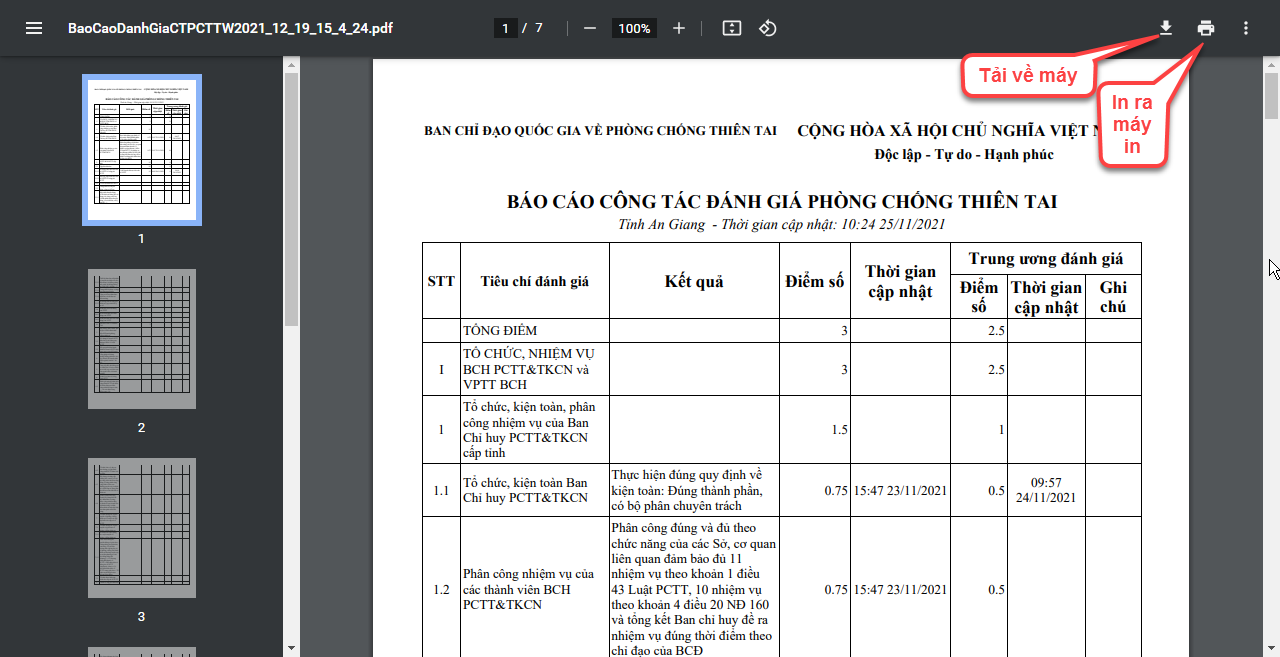This screenshot has width=1280, height=657.
Task: Click the sidebar scroll down arrow
Action: (x=291, y=648)
